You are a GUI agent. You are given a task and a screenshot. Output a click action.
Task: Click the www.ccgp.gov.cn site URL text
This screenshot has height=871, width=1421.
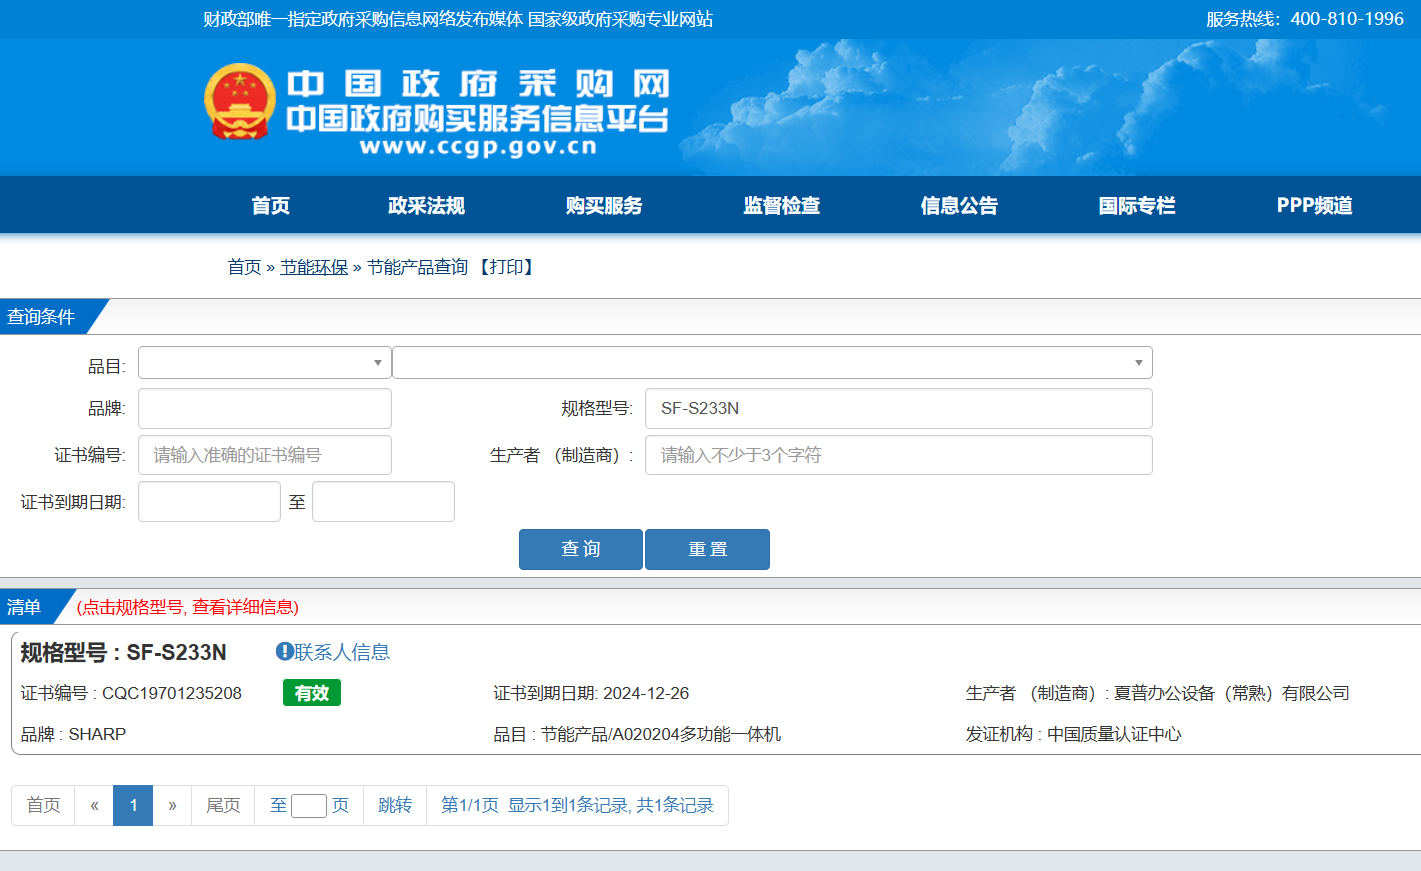[x=478, y=147]
